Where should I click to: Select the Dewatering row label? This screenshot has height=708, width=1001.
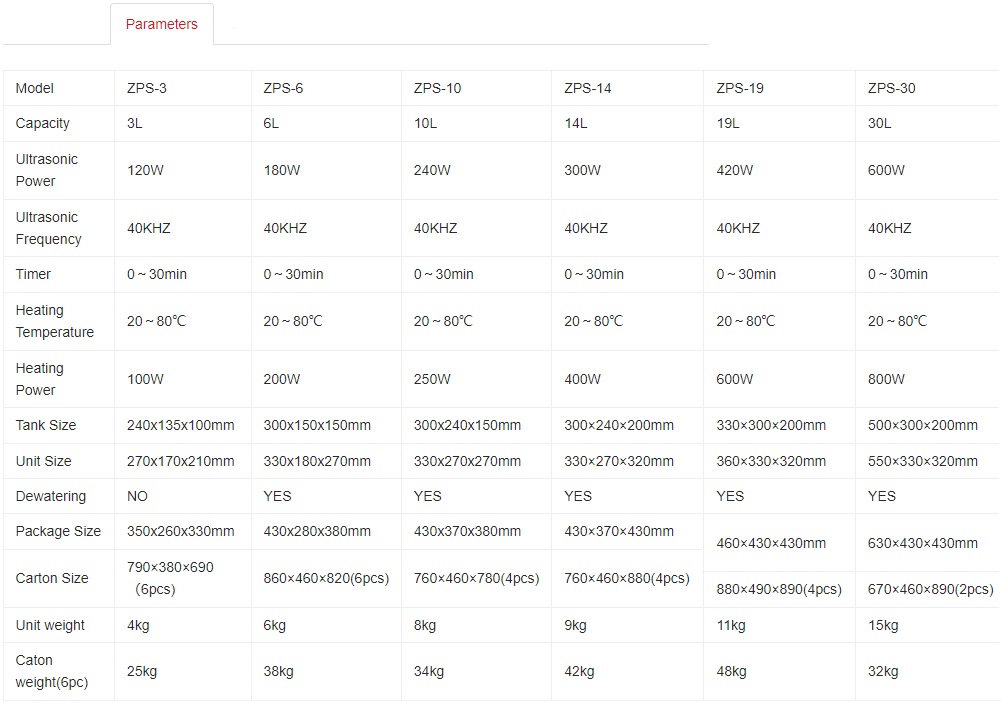pyautogui.click(x=51, y=496)
